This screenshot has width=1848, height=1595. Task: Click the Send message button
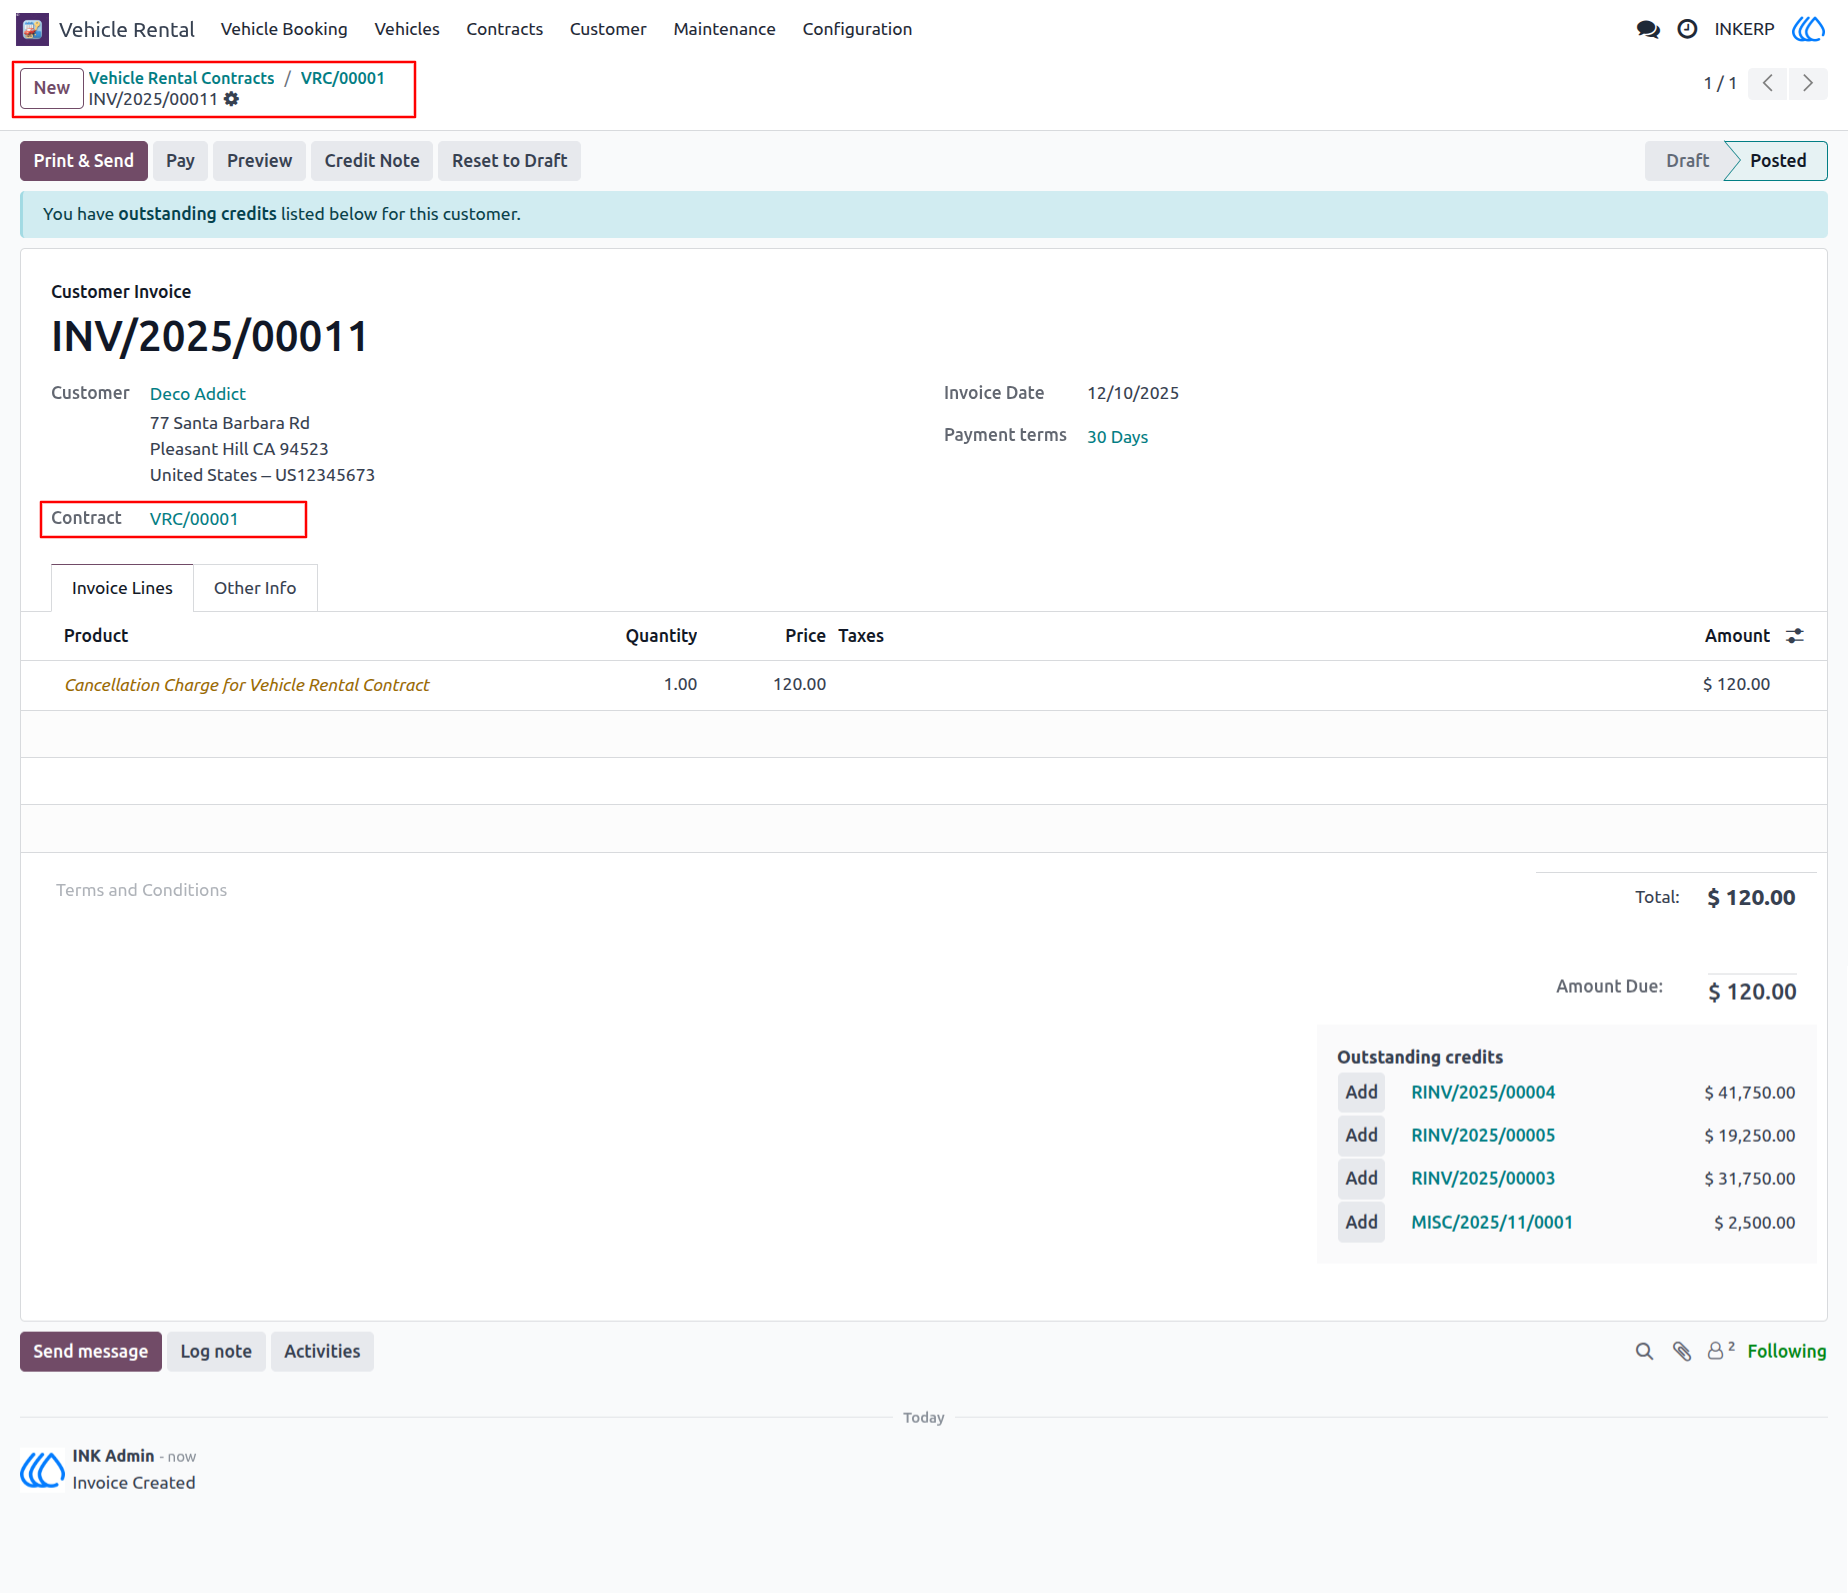pyautogui.click(x=91, y=1352)
